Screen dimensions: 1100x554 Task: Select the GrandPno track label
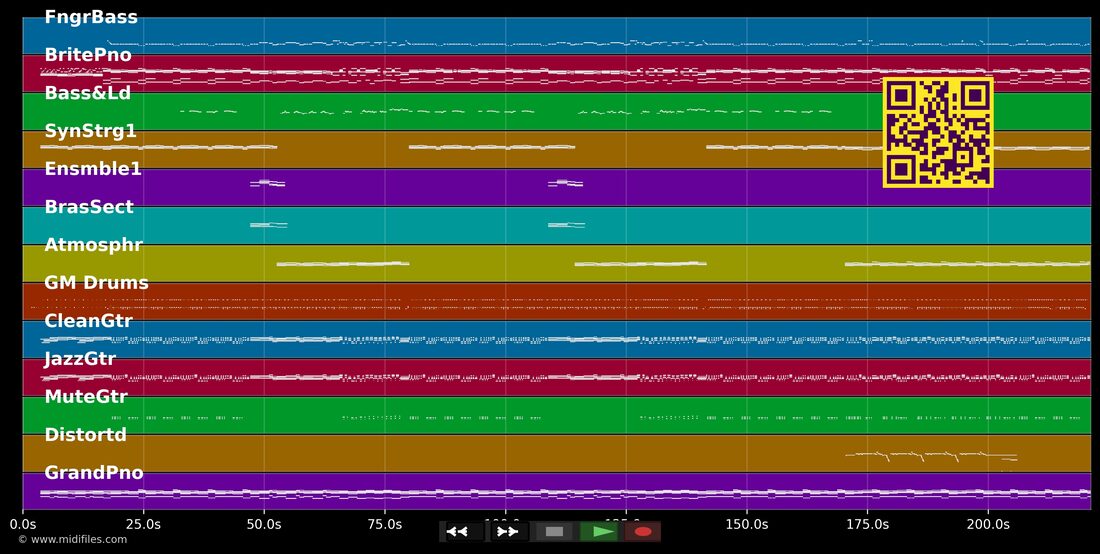point(94,473)
